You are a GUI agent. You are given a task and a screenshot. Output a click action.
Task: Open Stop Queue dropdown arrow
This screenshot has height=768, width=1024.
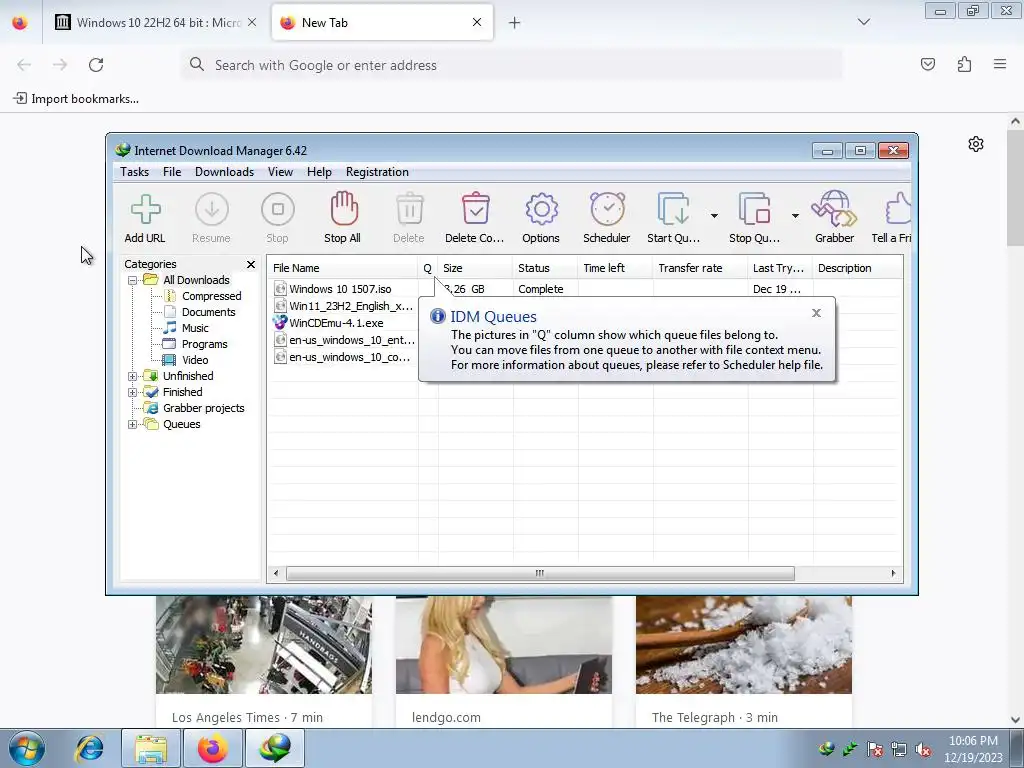[795, 216]
